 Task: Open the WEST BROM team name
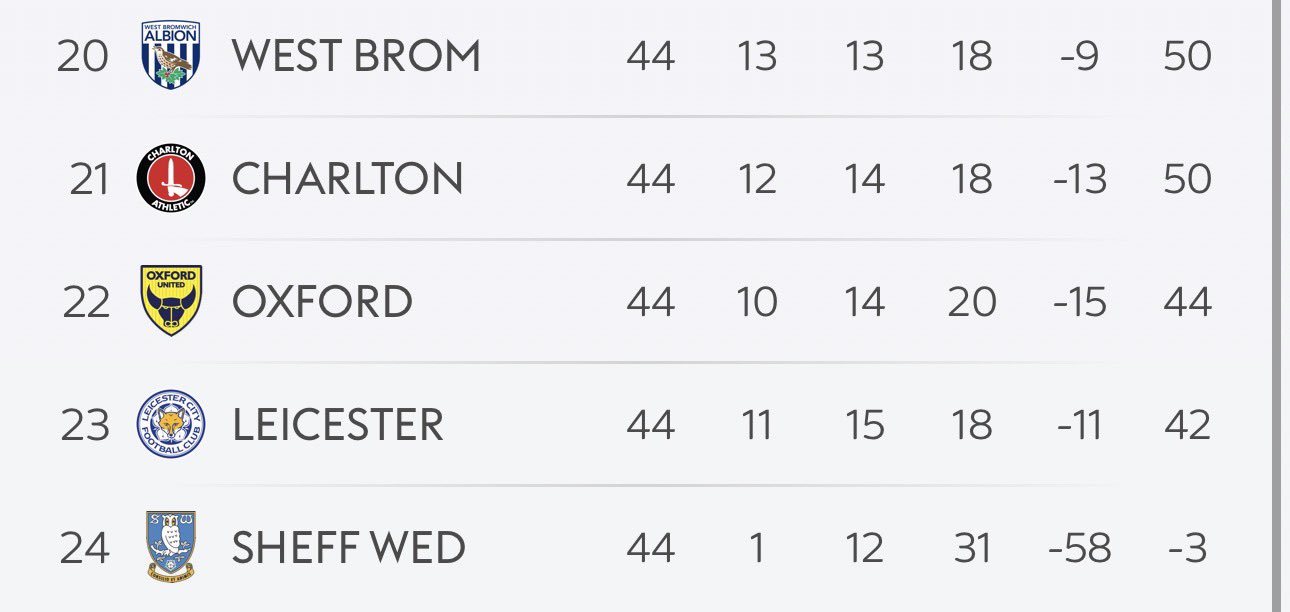[356, 56]
